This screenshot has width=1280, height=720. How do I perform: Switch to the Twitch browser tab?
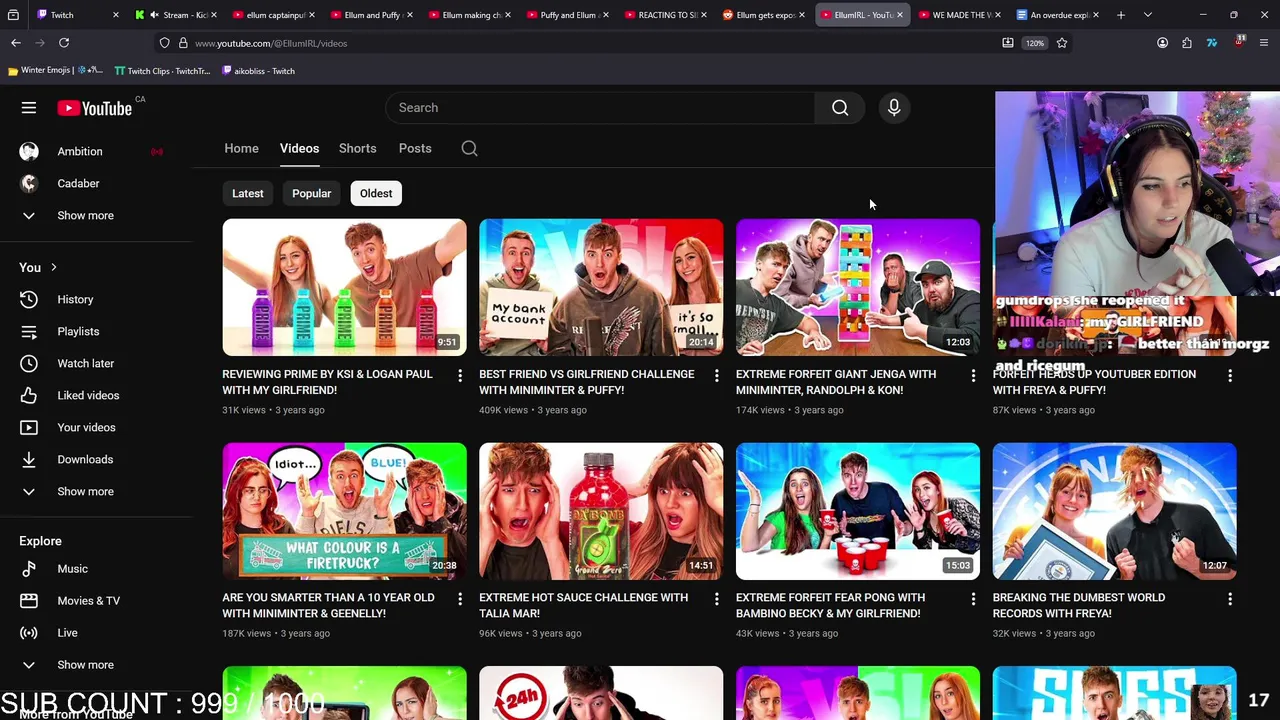(x=74, y=15)
